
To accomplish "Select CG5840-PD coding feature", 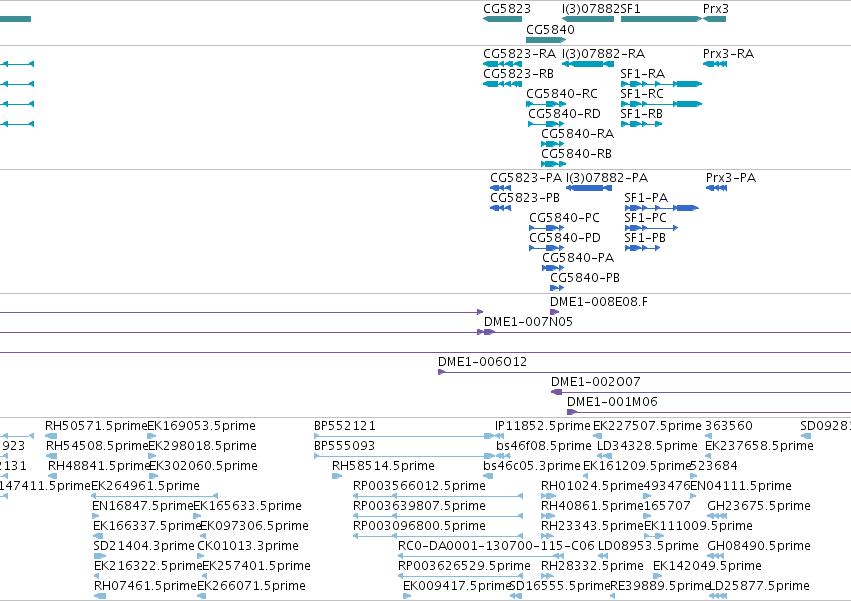I will coord(564,238).
